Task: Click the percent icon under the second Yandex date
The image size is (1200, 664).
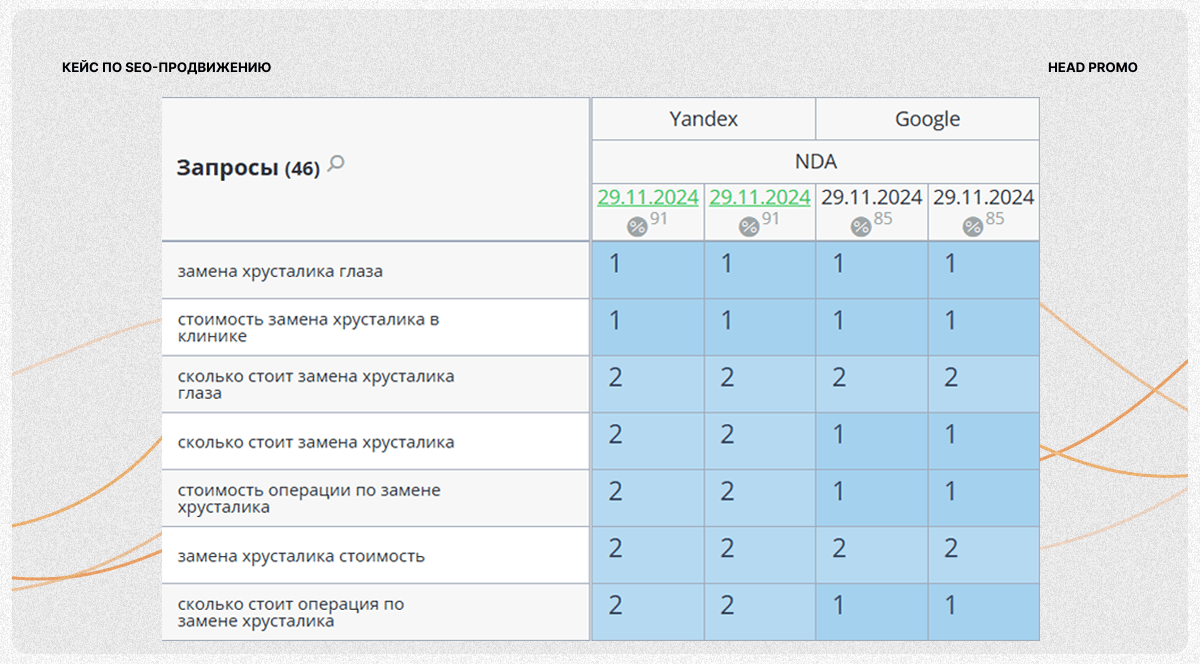Action: tap(749, 227)
